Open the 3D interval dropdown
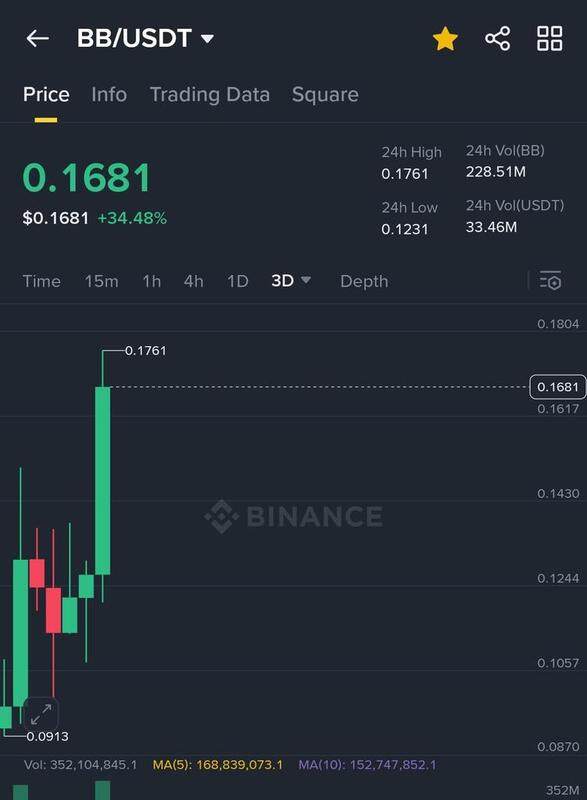The height and width of the screenshot is (800, 587). [x=291, y=281]
